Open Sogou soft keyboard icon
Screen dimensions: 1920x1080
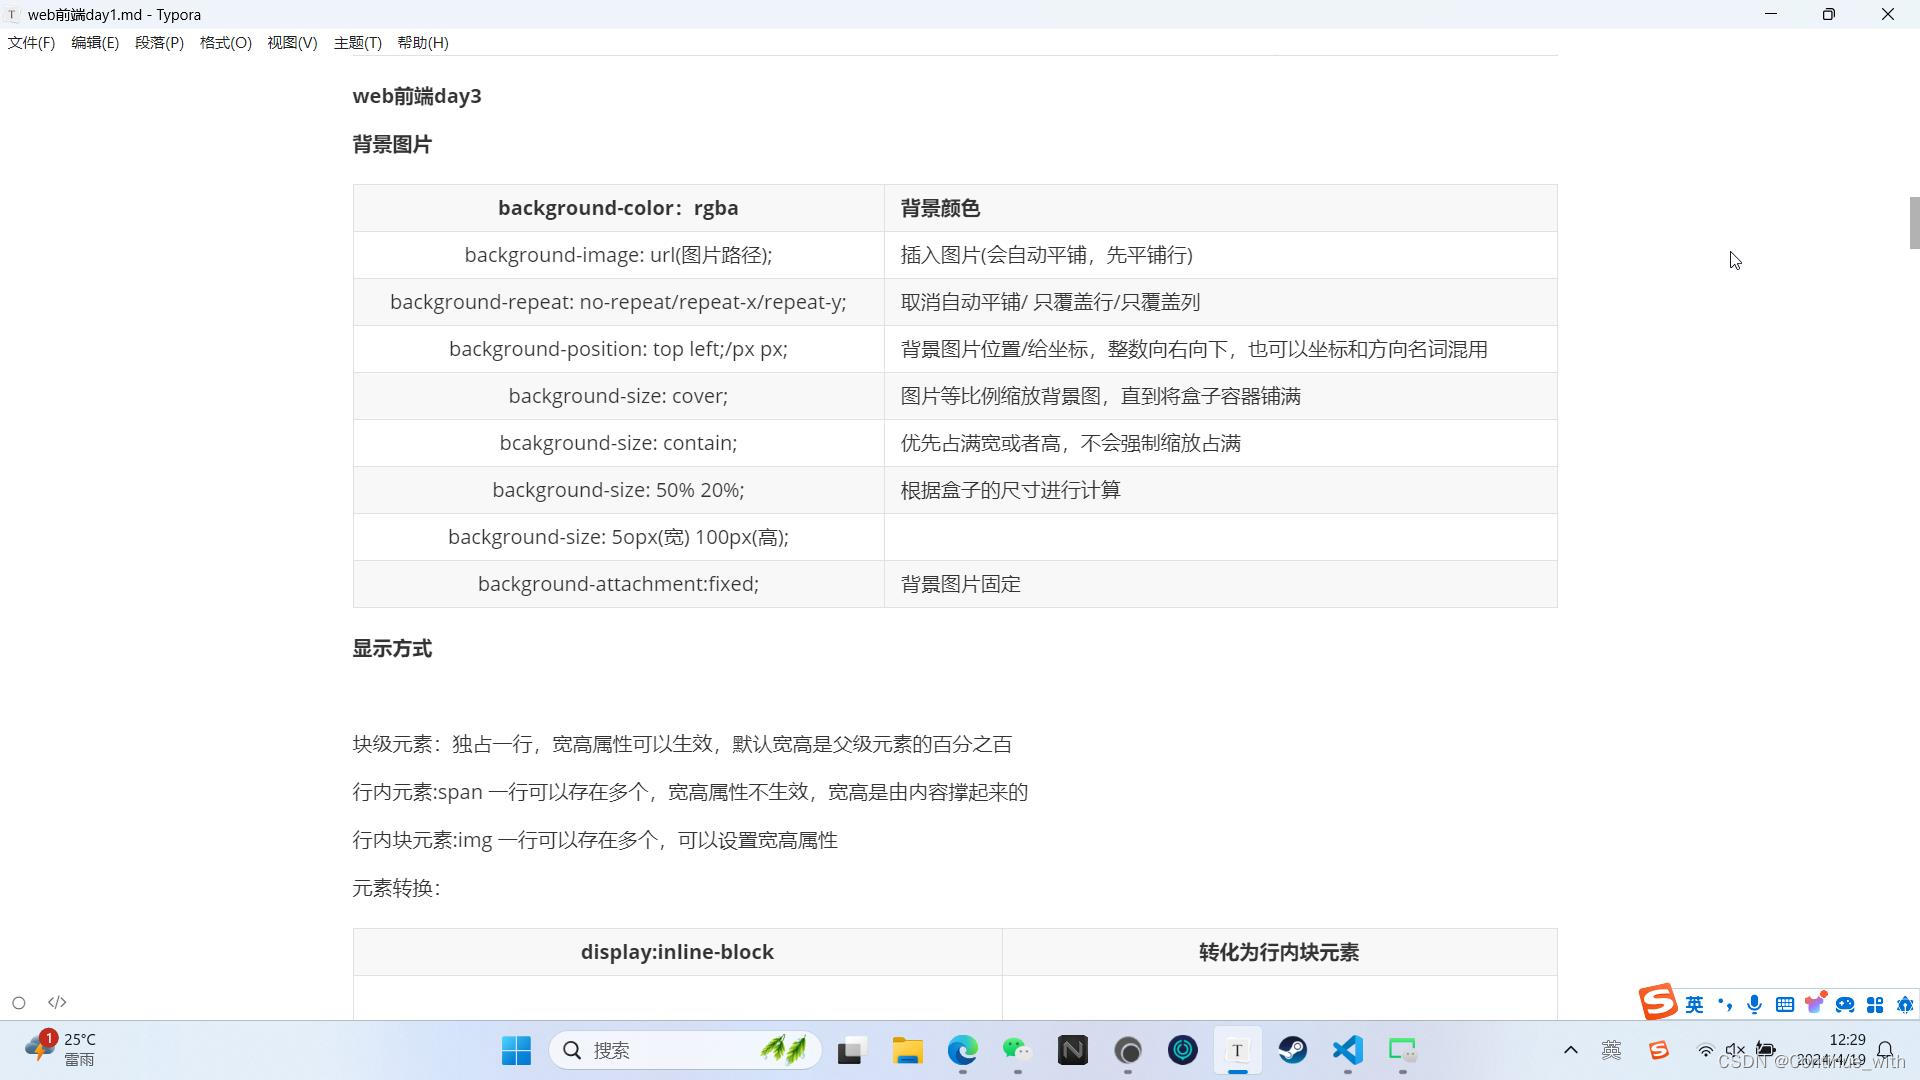click(1784, 1004)
